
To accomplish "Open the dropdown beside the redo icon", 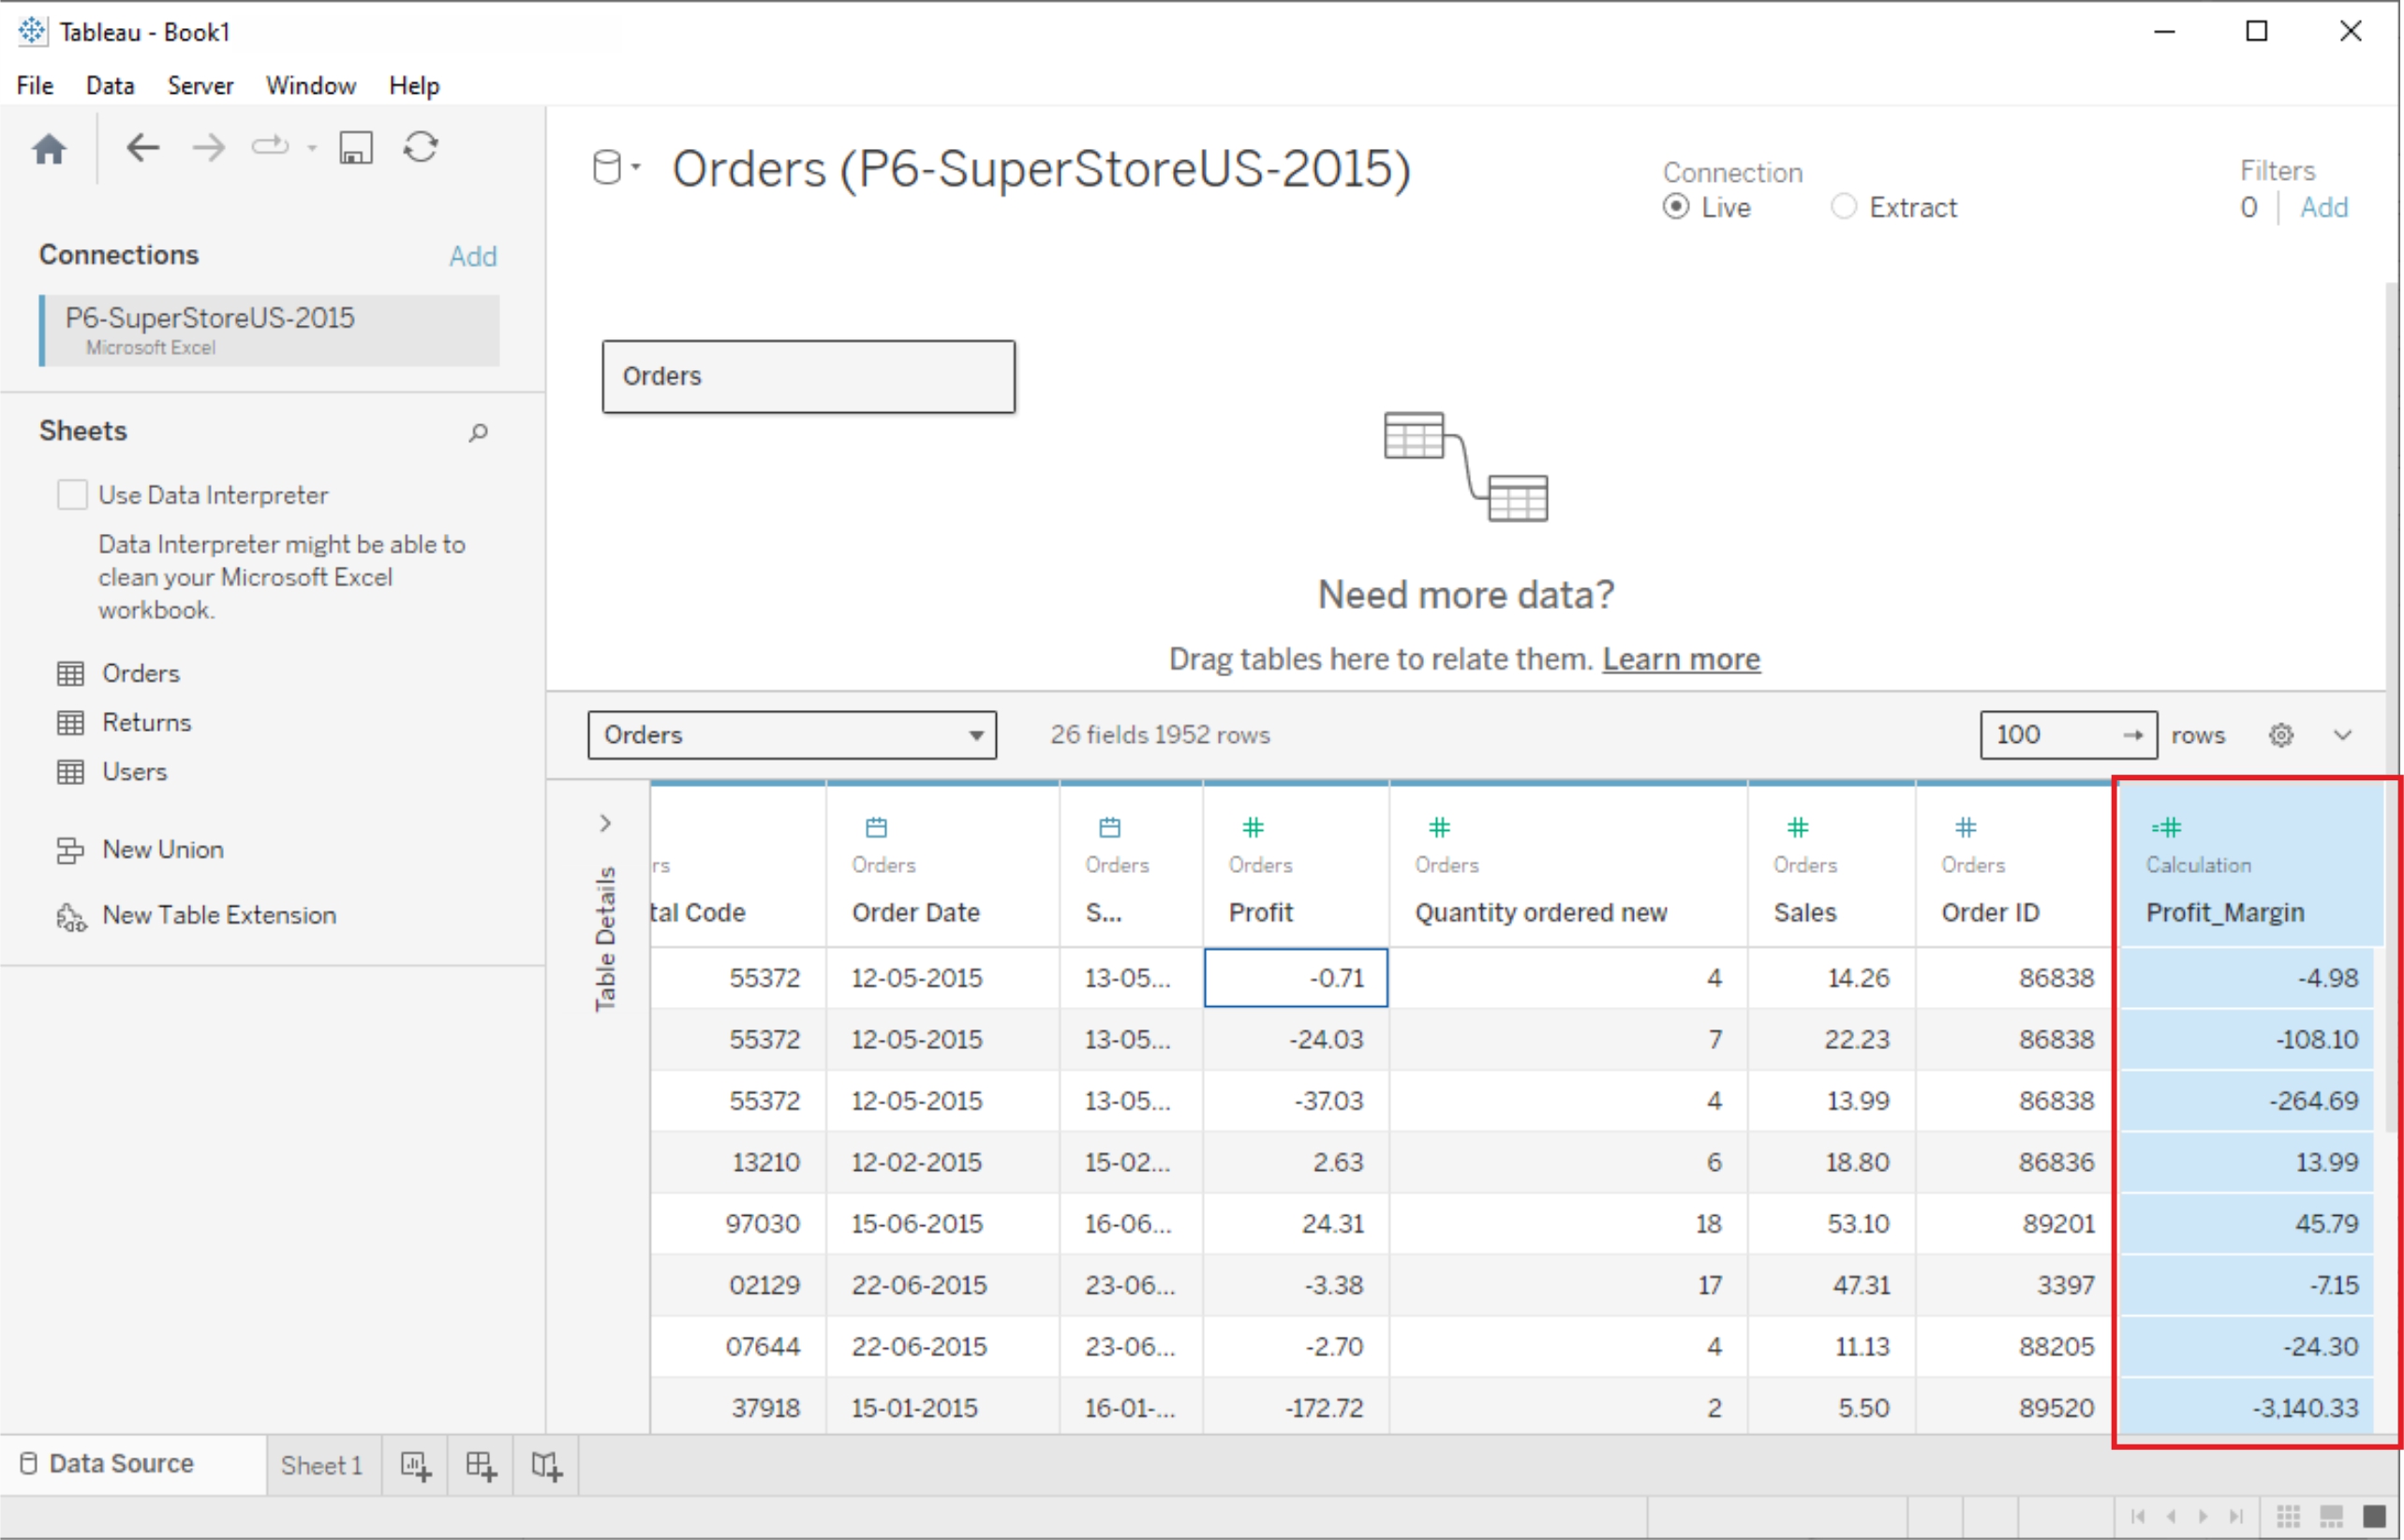I will 312,149.
